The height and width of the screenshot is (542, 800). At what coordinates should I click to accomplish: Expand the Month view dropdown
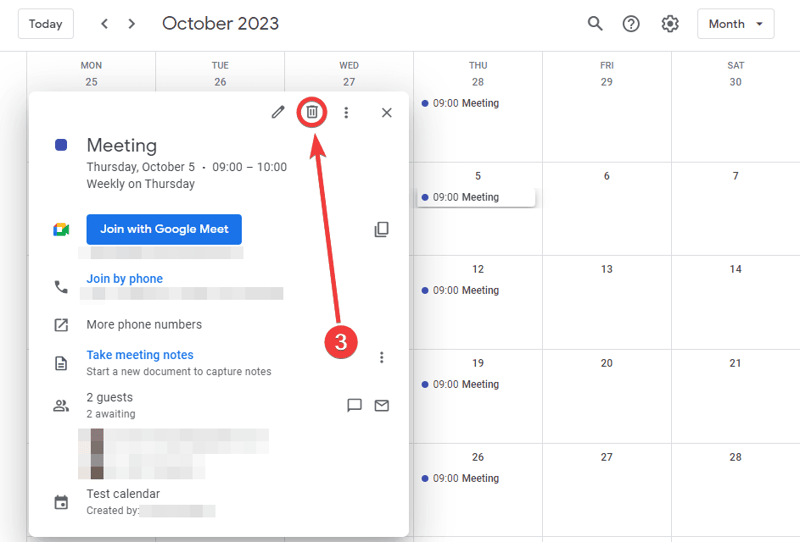[735, 24]
